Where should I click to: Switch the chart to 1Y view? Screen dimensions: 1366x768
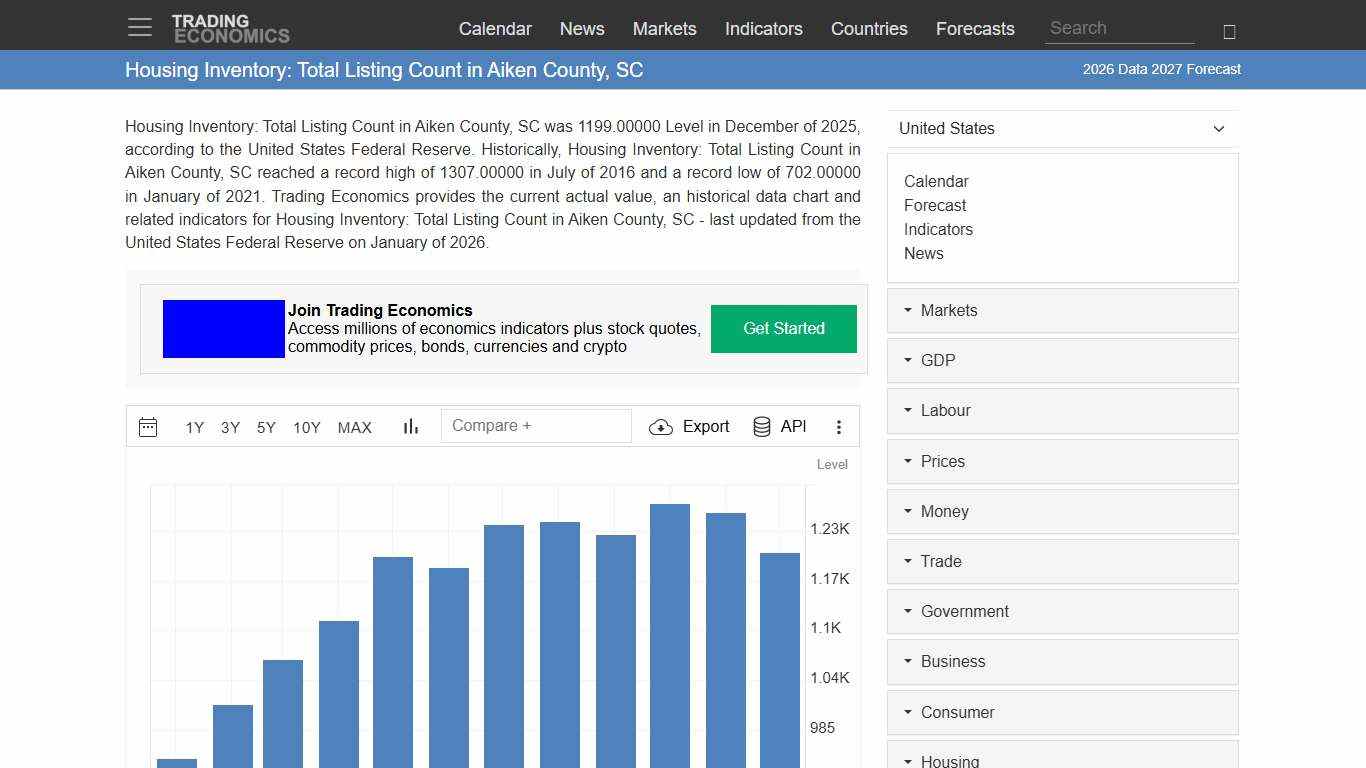[194, 427]
